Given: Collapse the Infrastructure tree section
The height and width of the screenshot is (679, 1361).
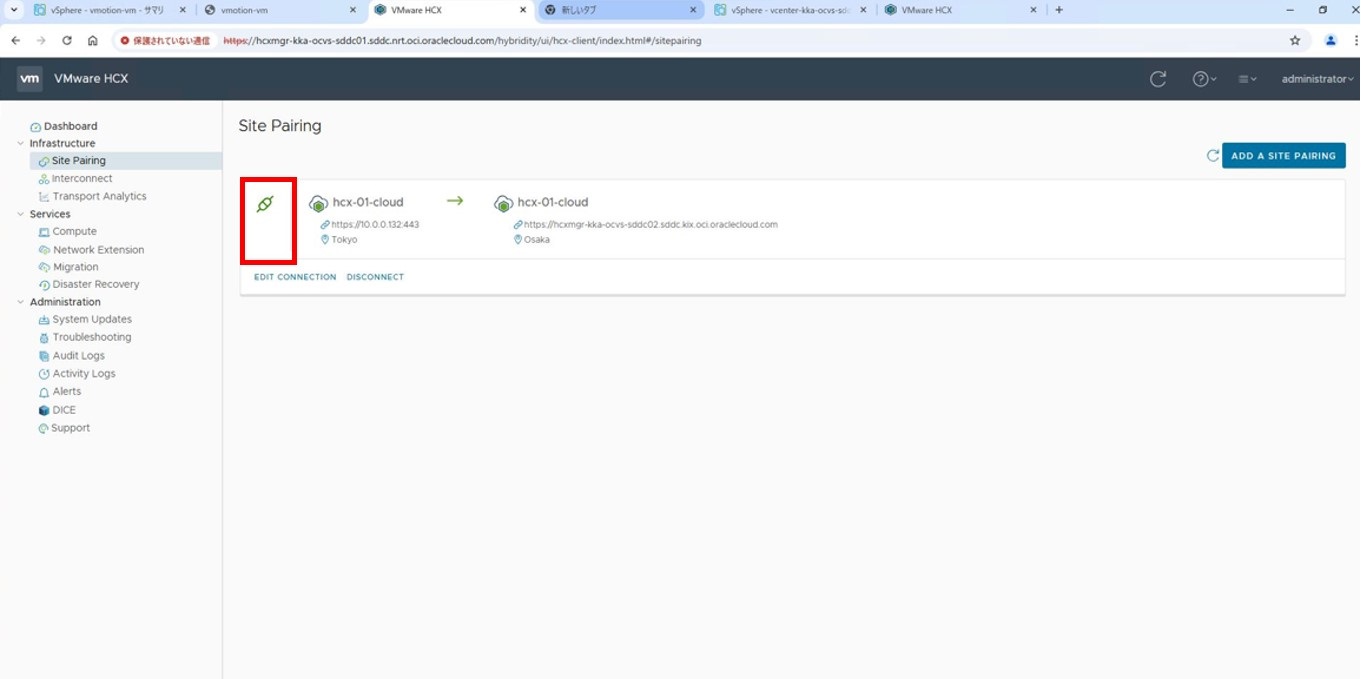Looking at the screenshot, I should point(20,144).
